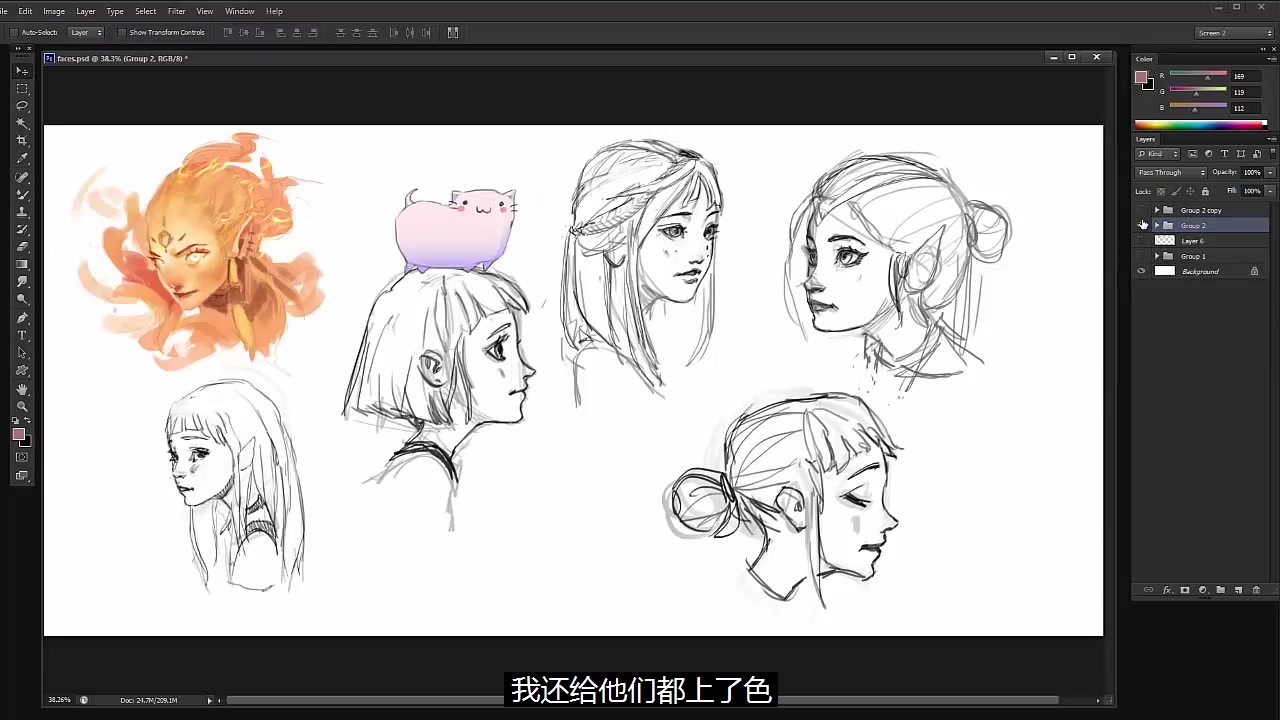
Task: Open the Kind filter dropdown
Action: pos(1157,154)
